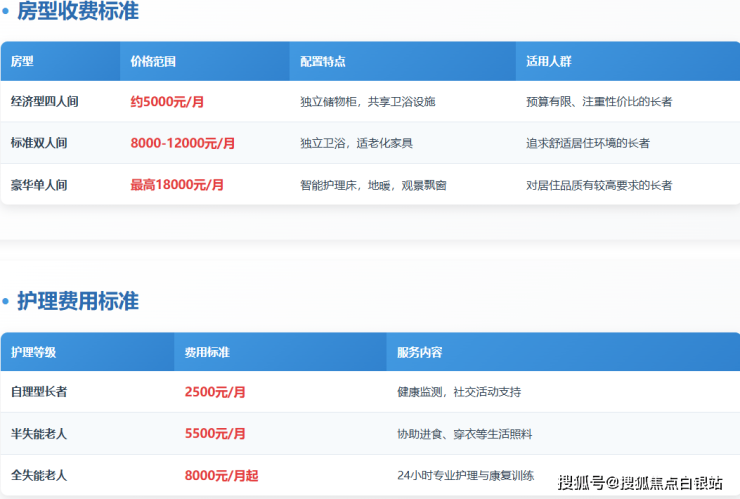
Task: Click the 8000元/月起 fee text
Action: click(221, 476)
